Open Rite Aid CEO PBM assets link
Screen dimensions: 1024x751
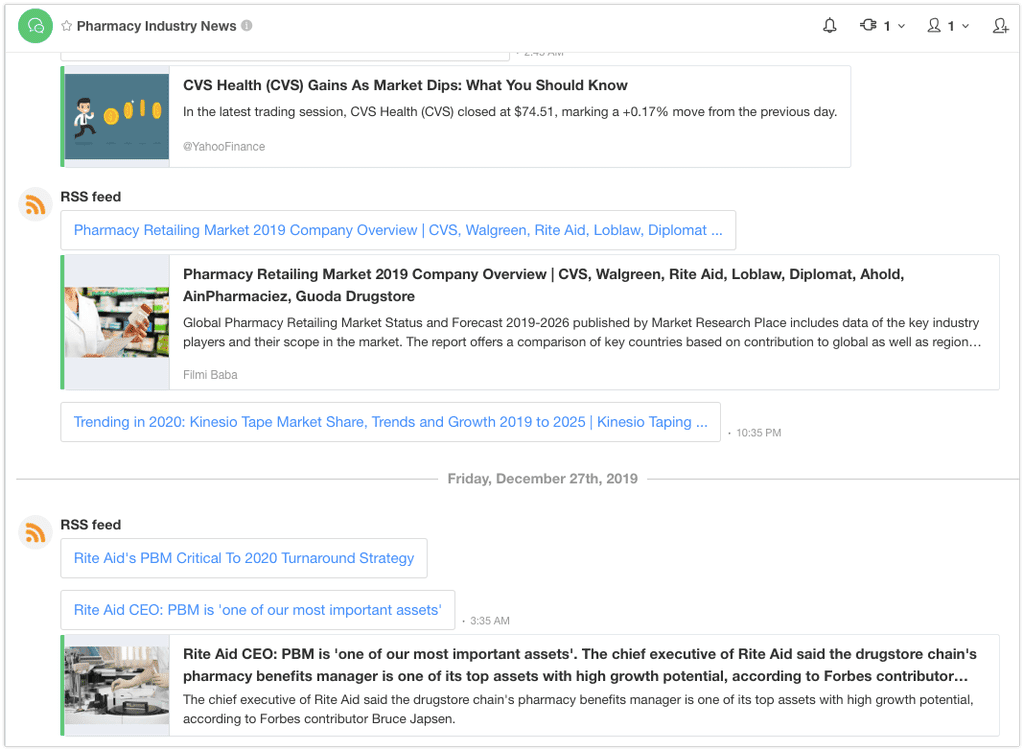click(257, 610)
